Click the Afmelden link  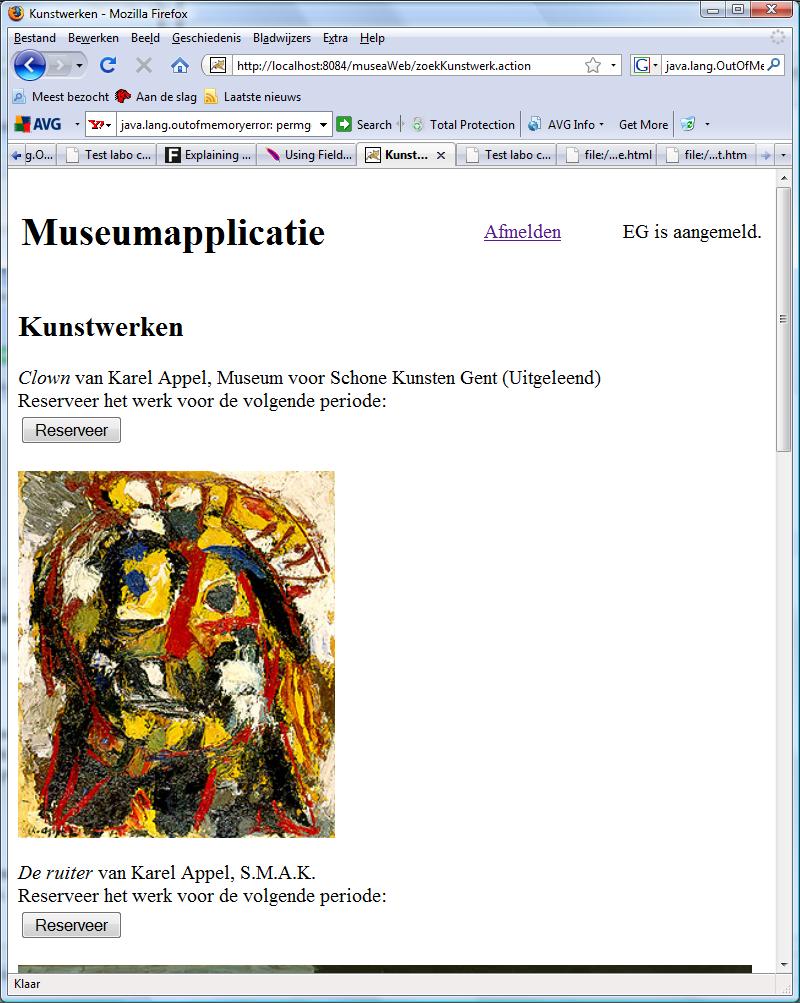(x=522, y=232)
